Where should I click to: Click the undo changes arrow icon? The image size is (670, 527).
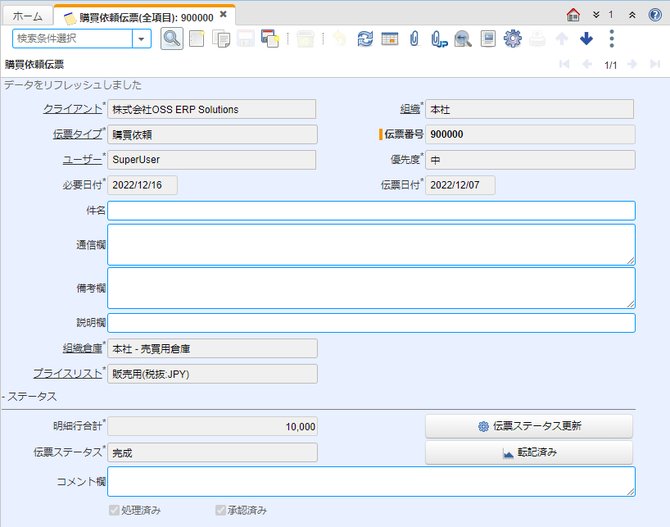(340, 39)
